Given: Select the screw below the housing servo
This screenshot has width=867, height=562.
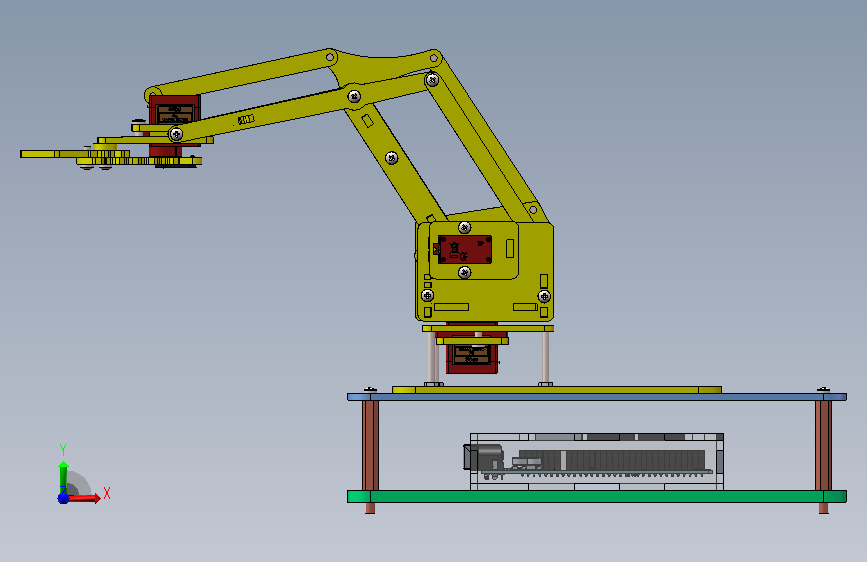Looking at the screenshot, I should click(464, 272).
